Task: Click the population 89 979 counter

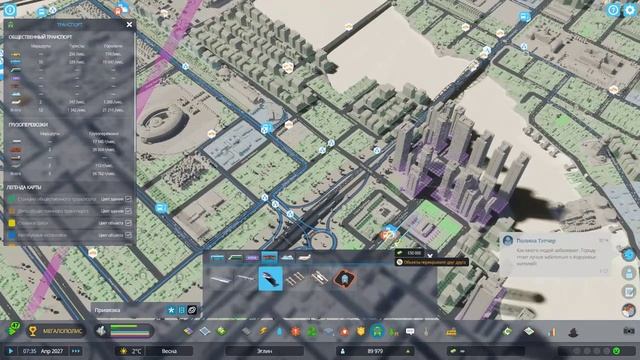Action: (x=375, y=351)
